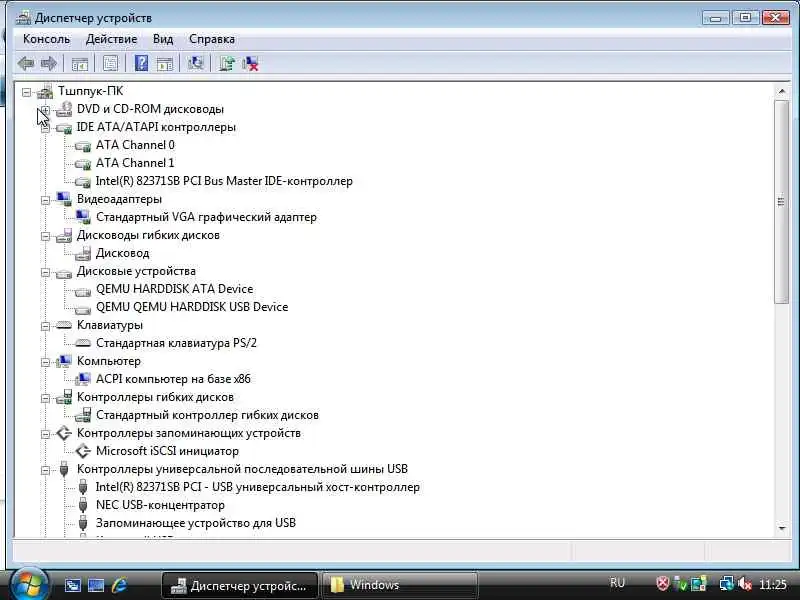
Task: Click the ATA Channel 1 device icon
Action: [x=83, y=164]
